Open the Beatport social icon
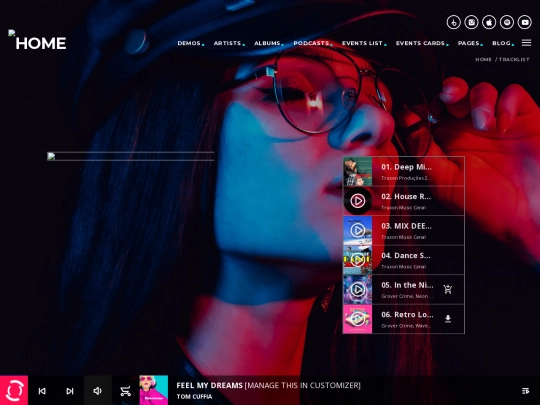 coord(454,22)
